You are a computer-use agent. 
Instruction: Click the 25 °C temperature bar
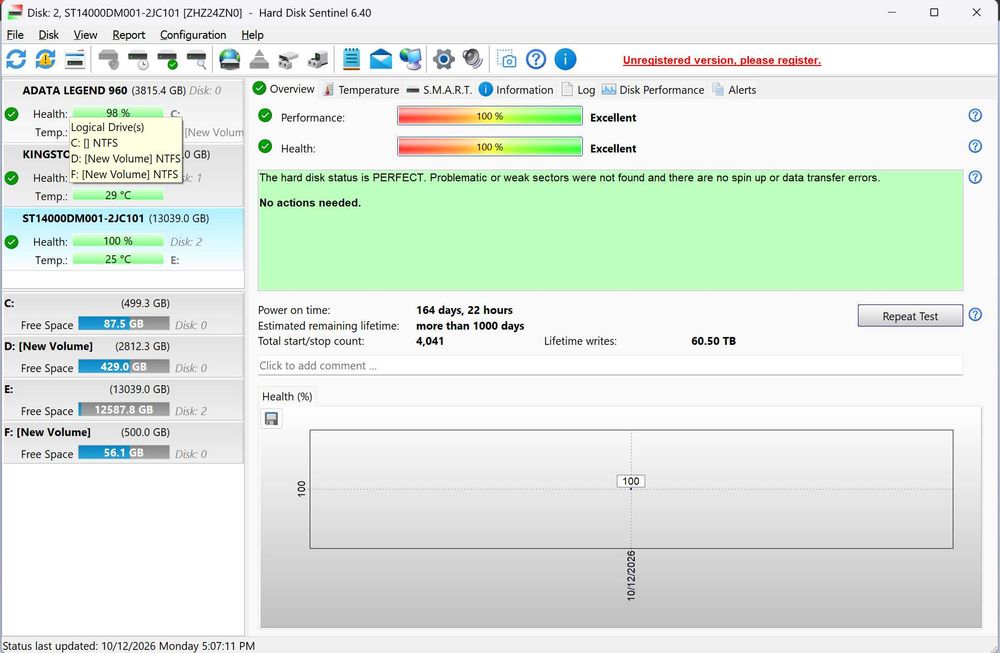[118, 259]
